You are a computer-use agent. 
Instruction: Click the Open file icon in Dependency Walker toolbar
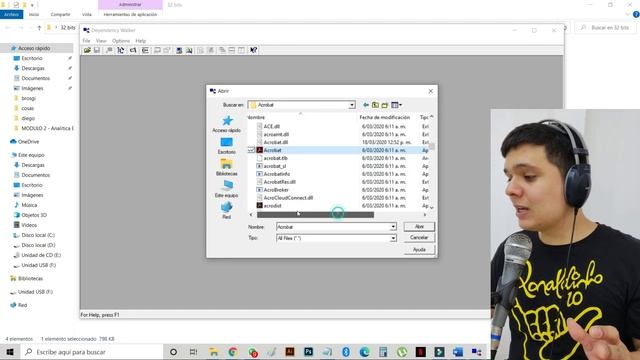87,50
